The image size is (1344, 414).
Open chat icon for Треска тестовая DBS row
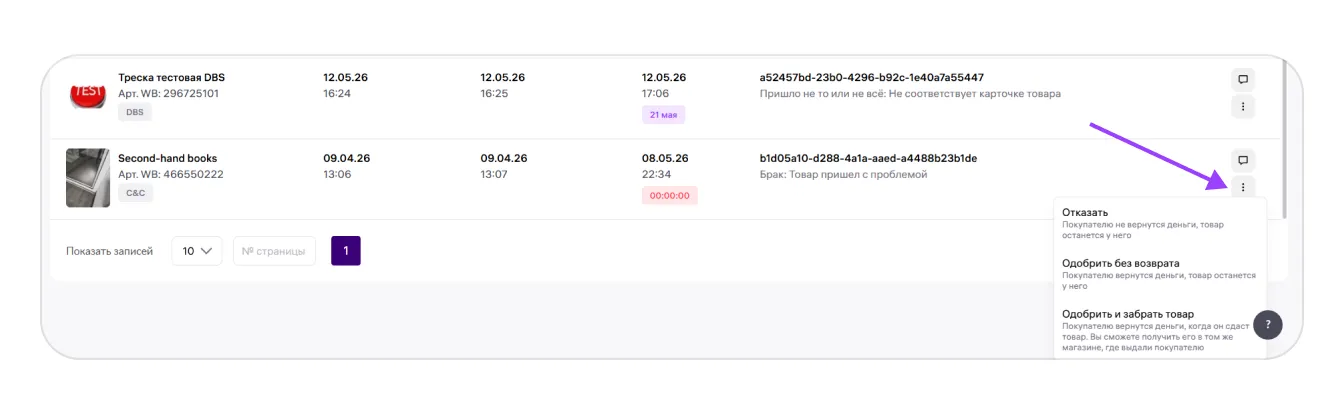pyautogui.click(x=1242, y=79)
